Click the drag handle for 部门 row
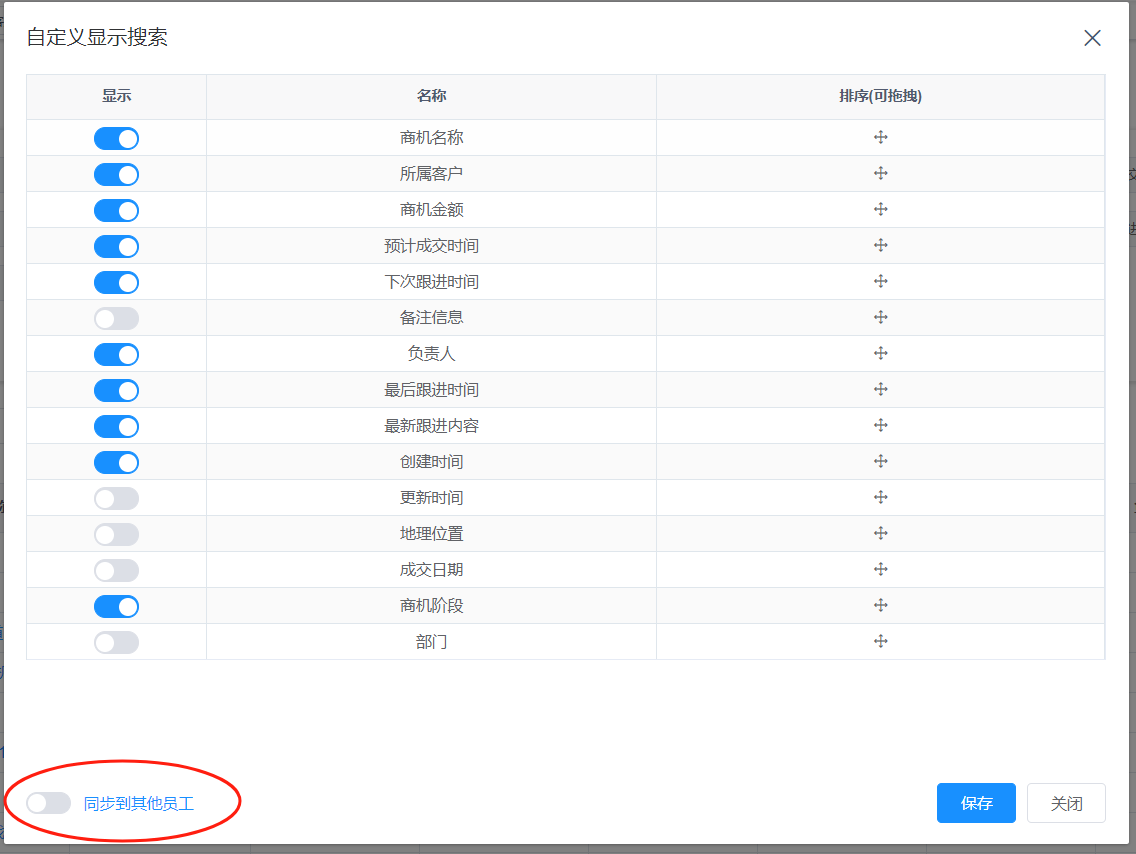Viewport: 1136px width, 854px height. pos(881,642)
